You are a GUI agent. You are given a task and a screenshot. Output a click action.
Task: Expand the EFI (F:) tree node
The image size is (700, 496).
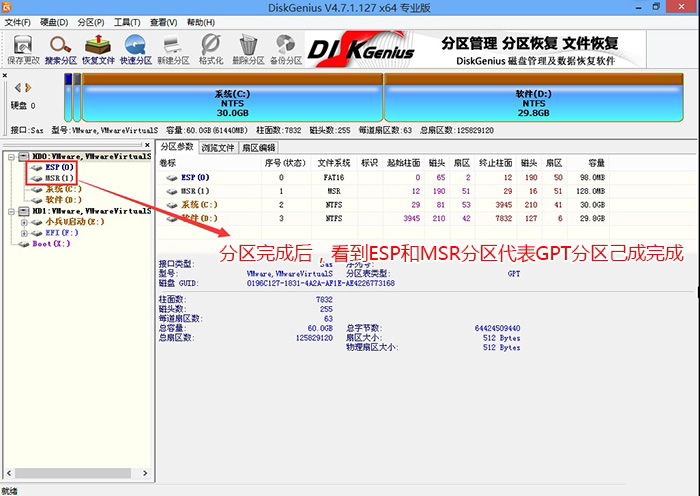[x=23, y=233]
